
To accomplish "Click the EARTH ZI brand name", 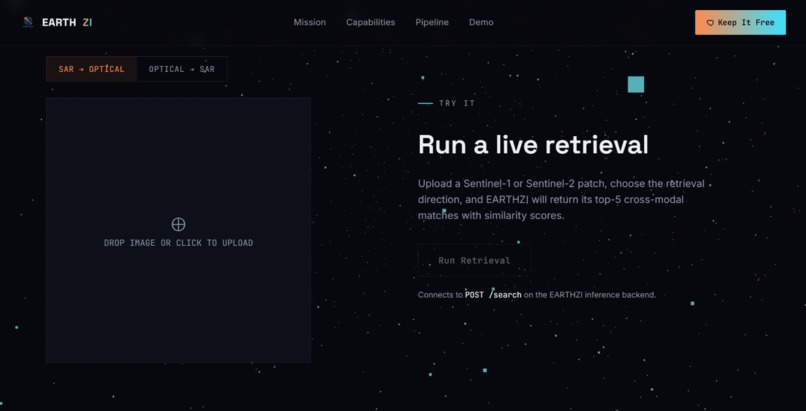I will (x=67, y=23).
